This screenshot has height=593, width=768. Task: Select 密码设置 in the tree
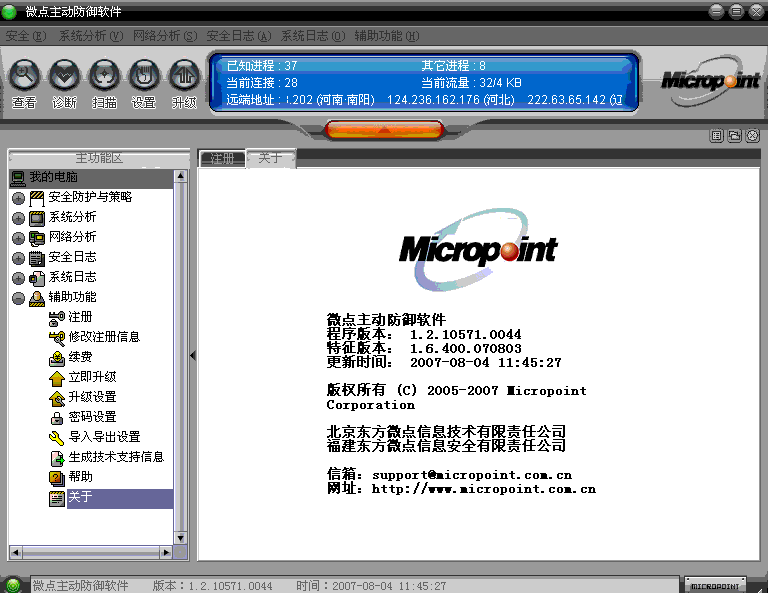[93, 417]
